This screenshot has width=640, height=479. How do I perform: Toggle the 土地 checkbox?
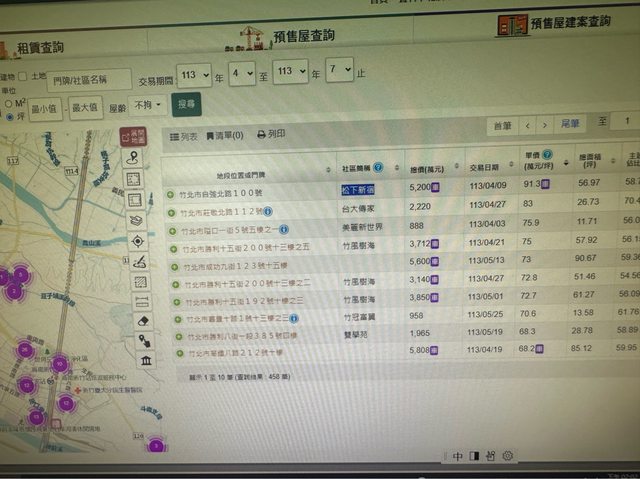tap(25, 75)
